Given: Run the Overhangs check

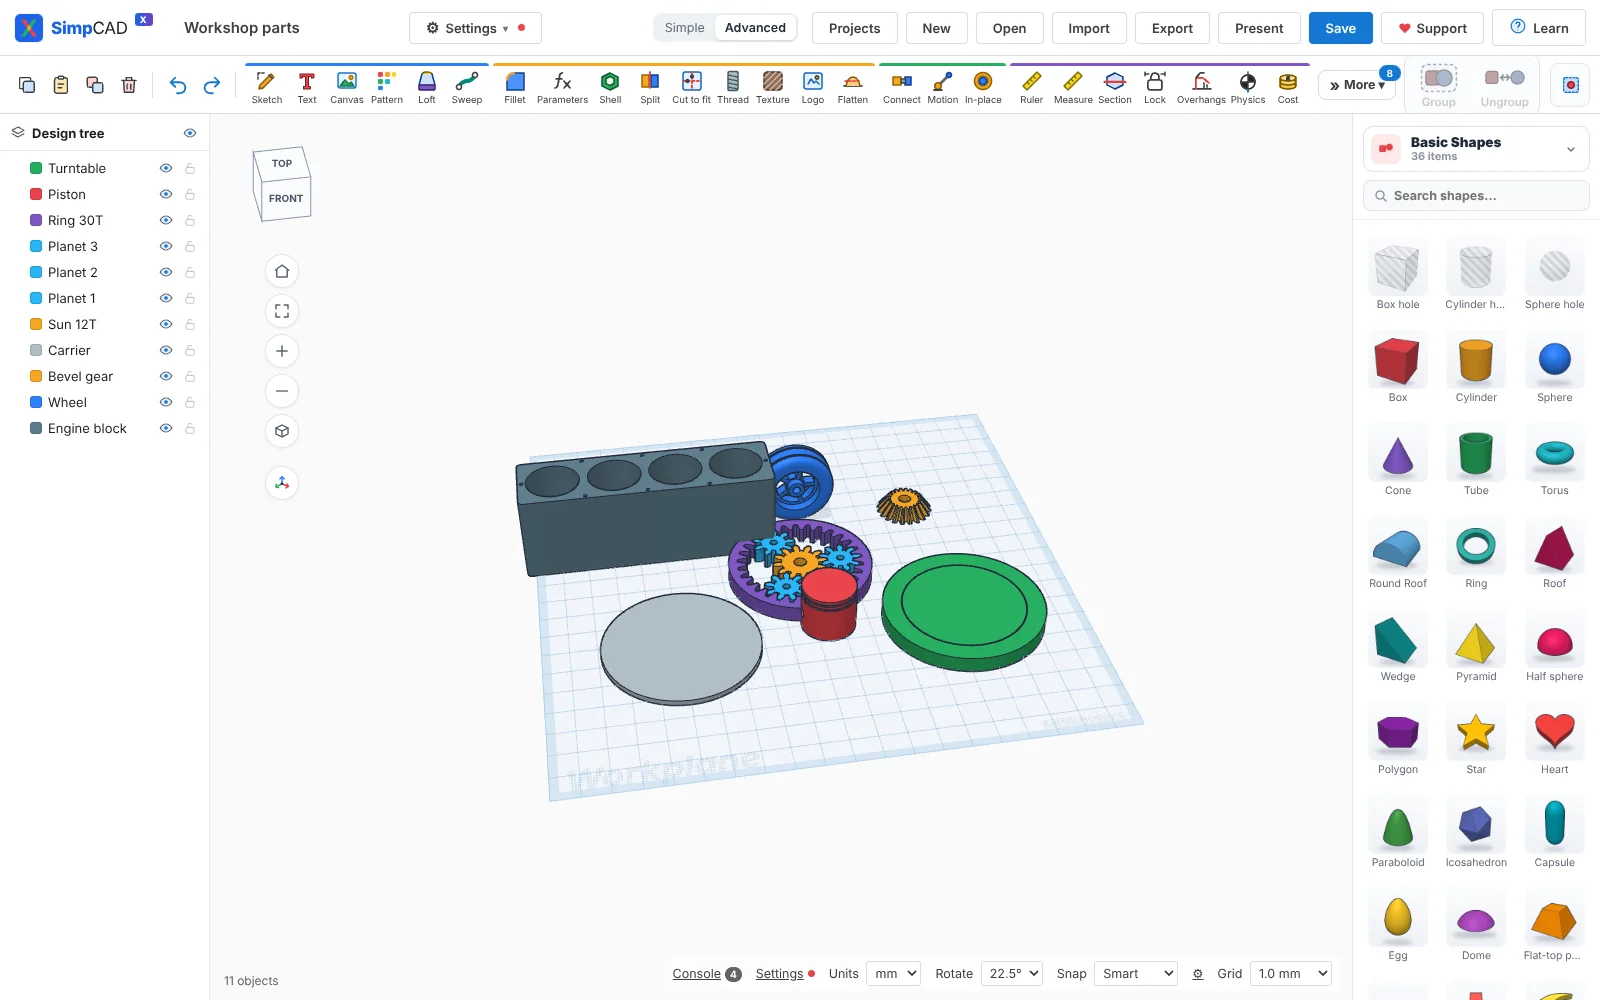Looking at the screenshot, I should (x=1201, y=87).
